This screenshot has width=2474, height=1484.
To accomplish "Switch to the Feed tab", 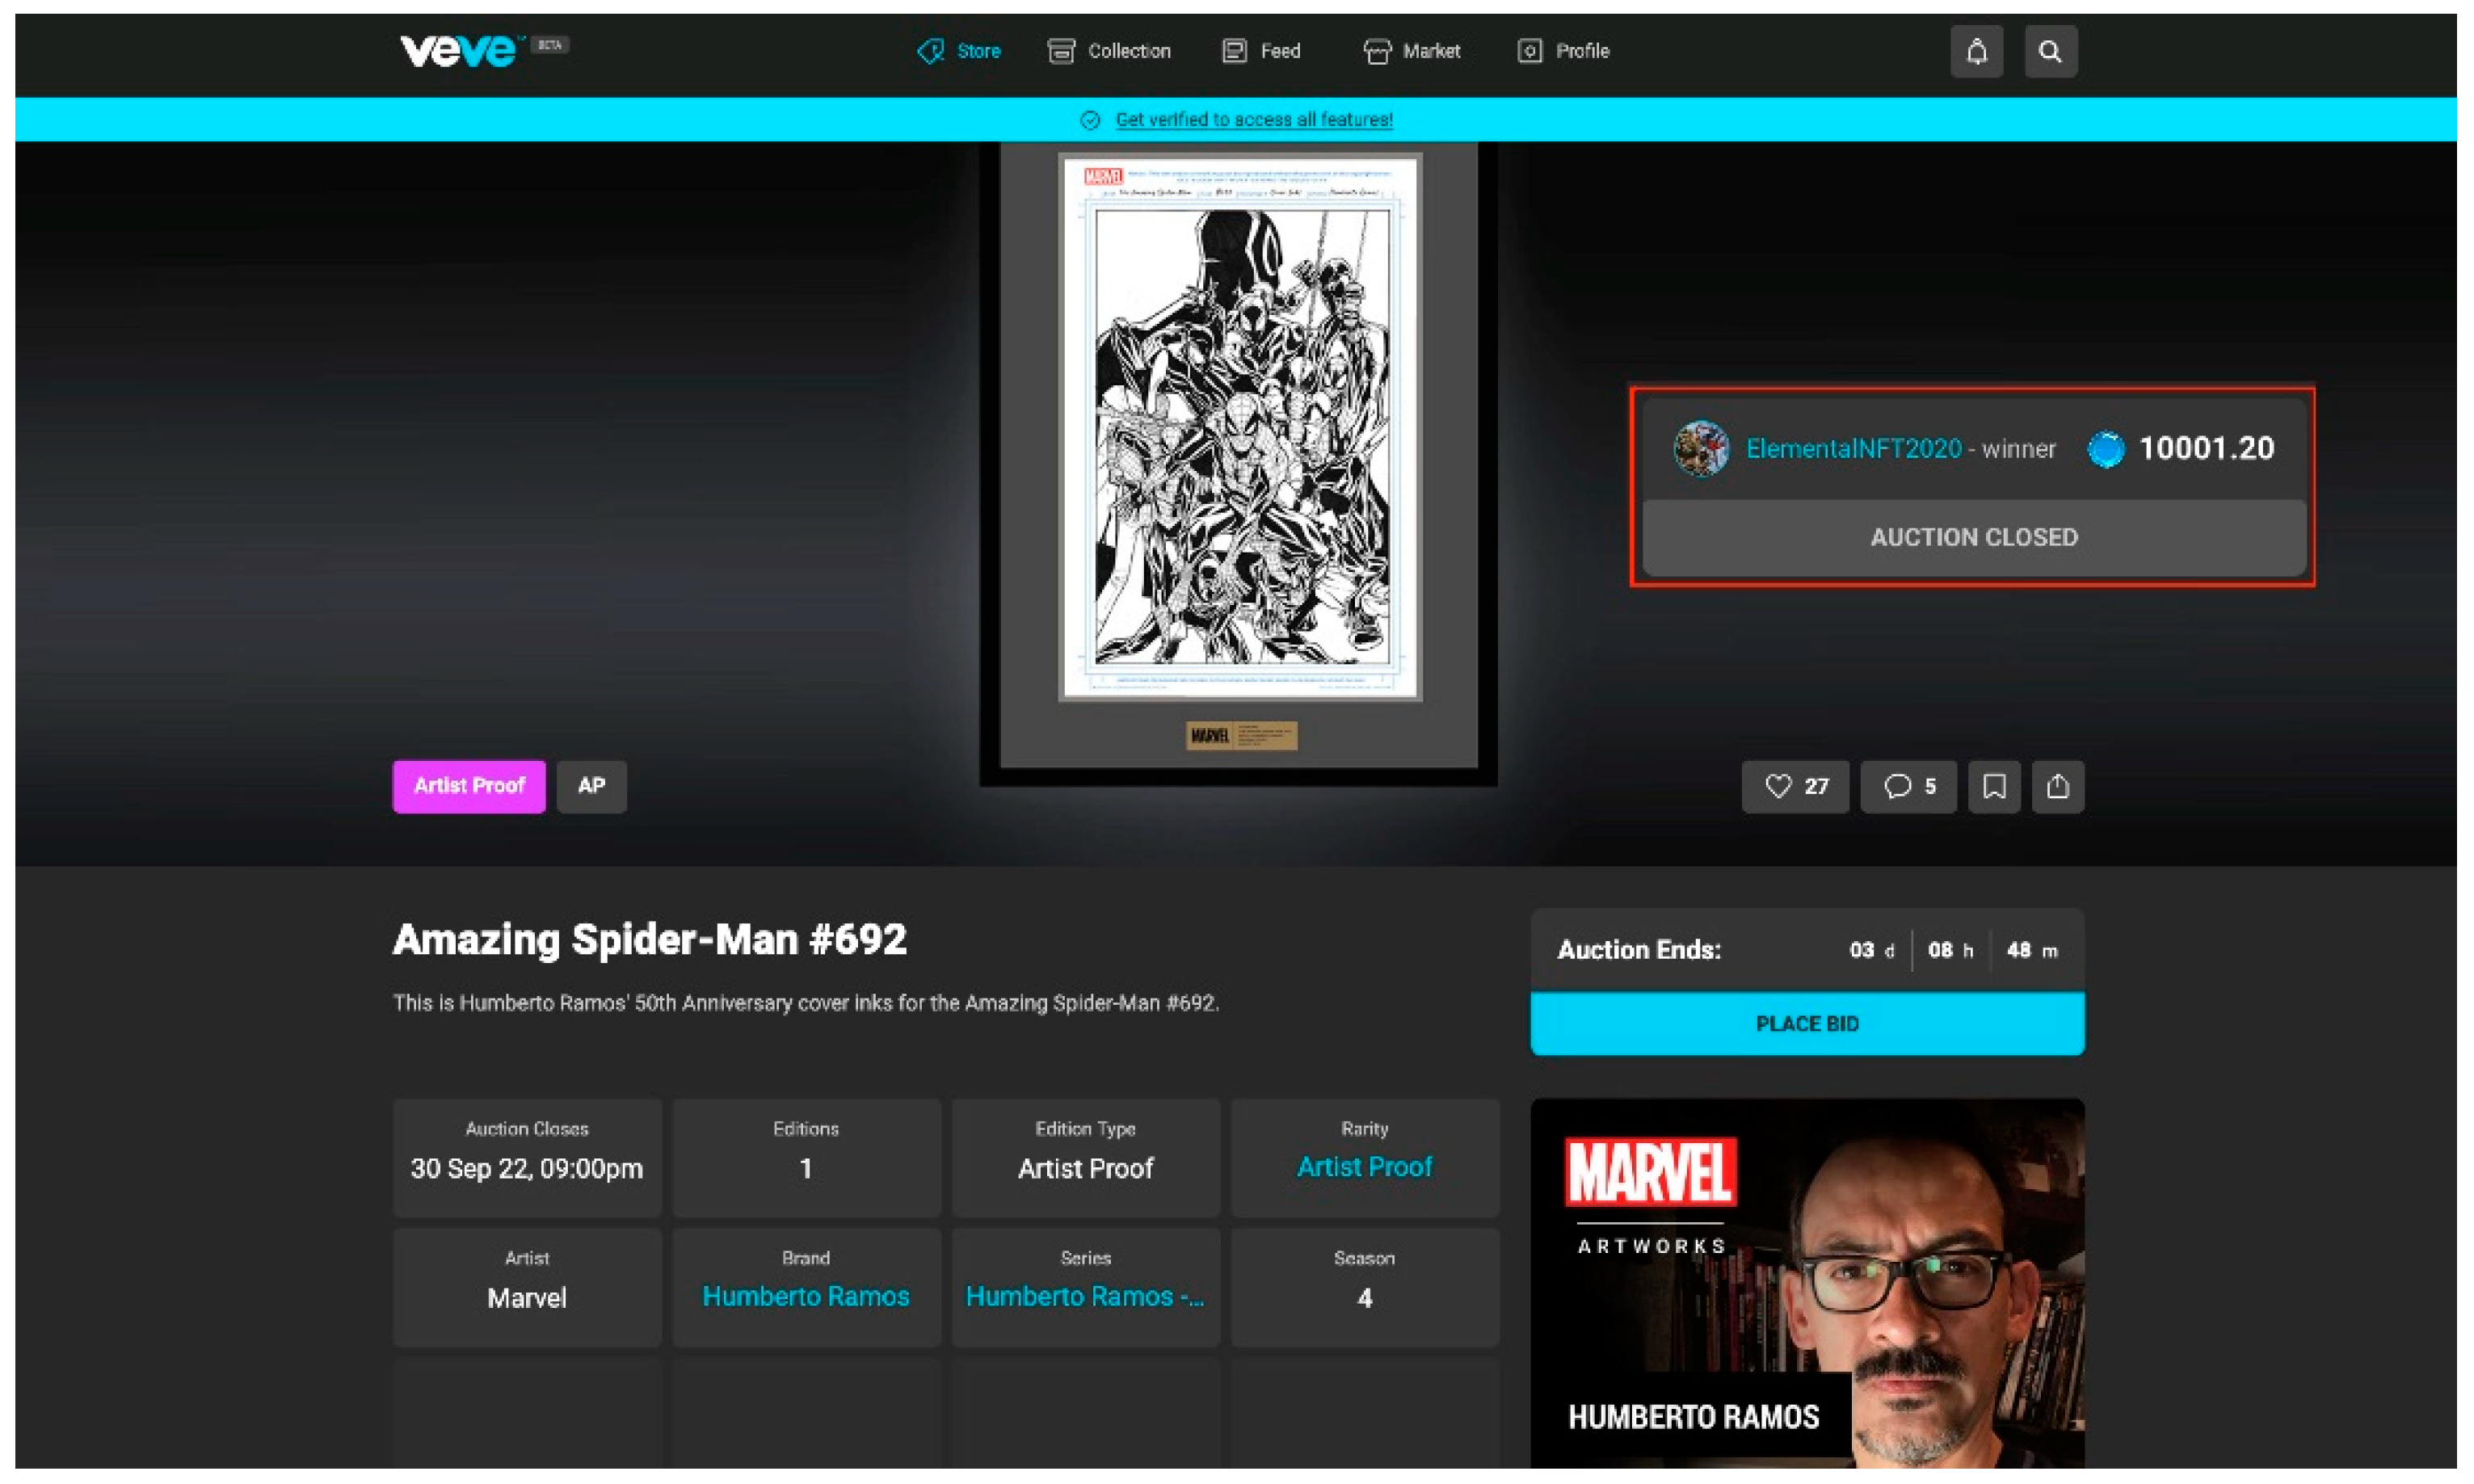I will click(x=1261, y=51).
